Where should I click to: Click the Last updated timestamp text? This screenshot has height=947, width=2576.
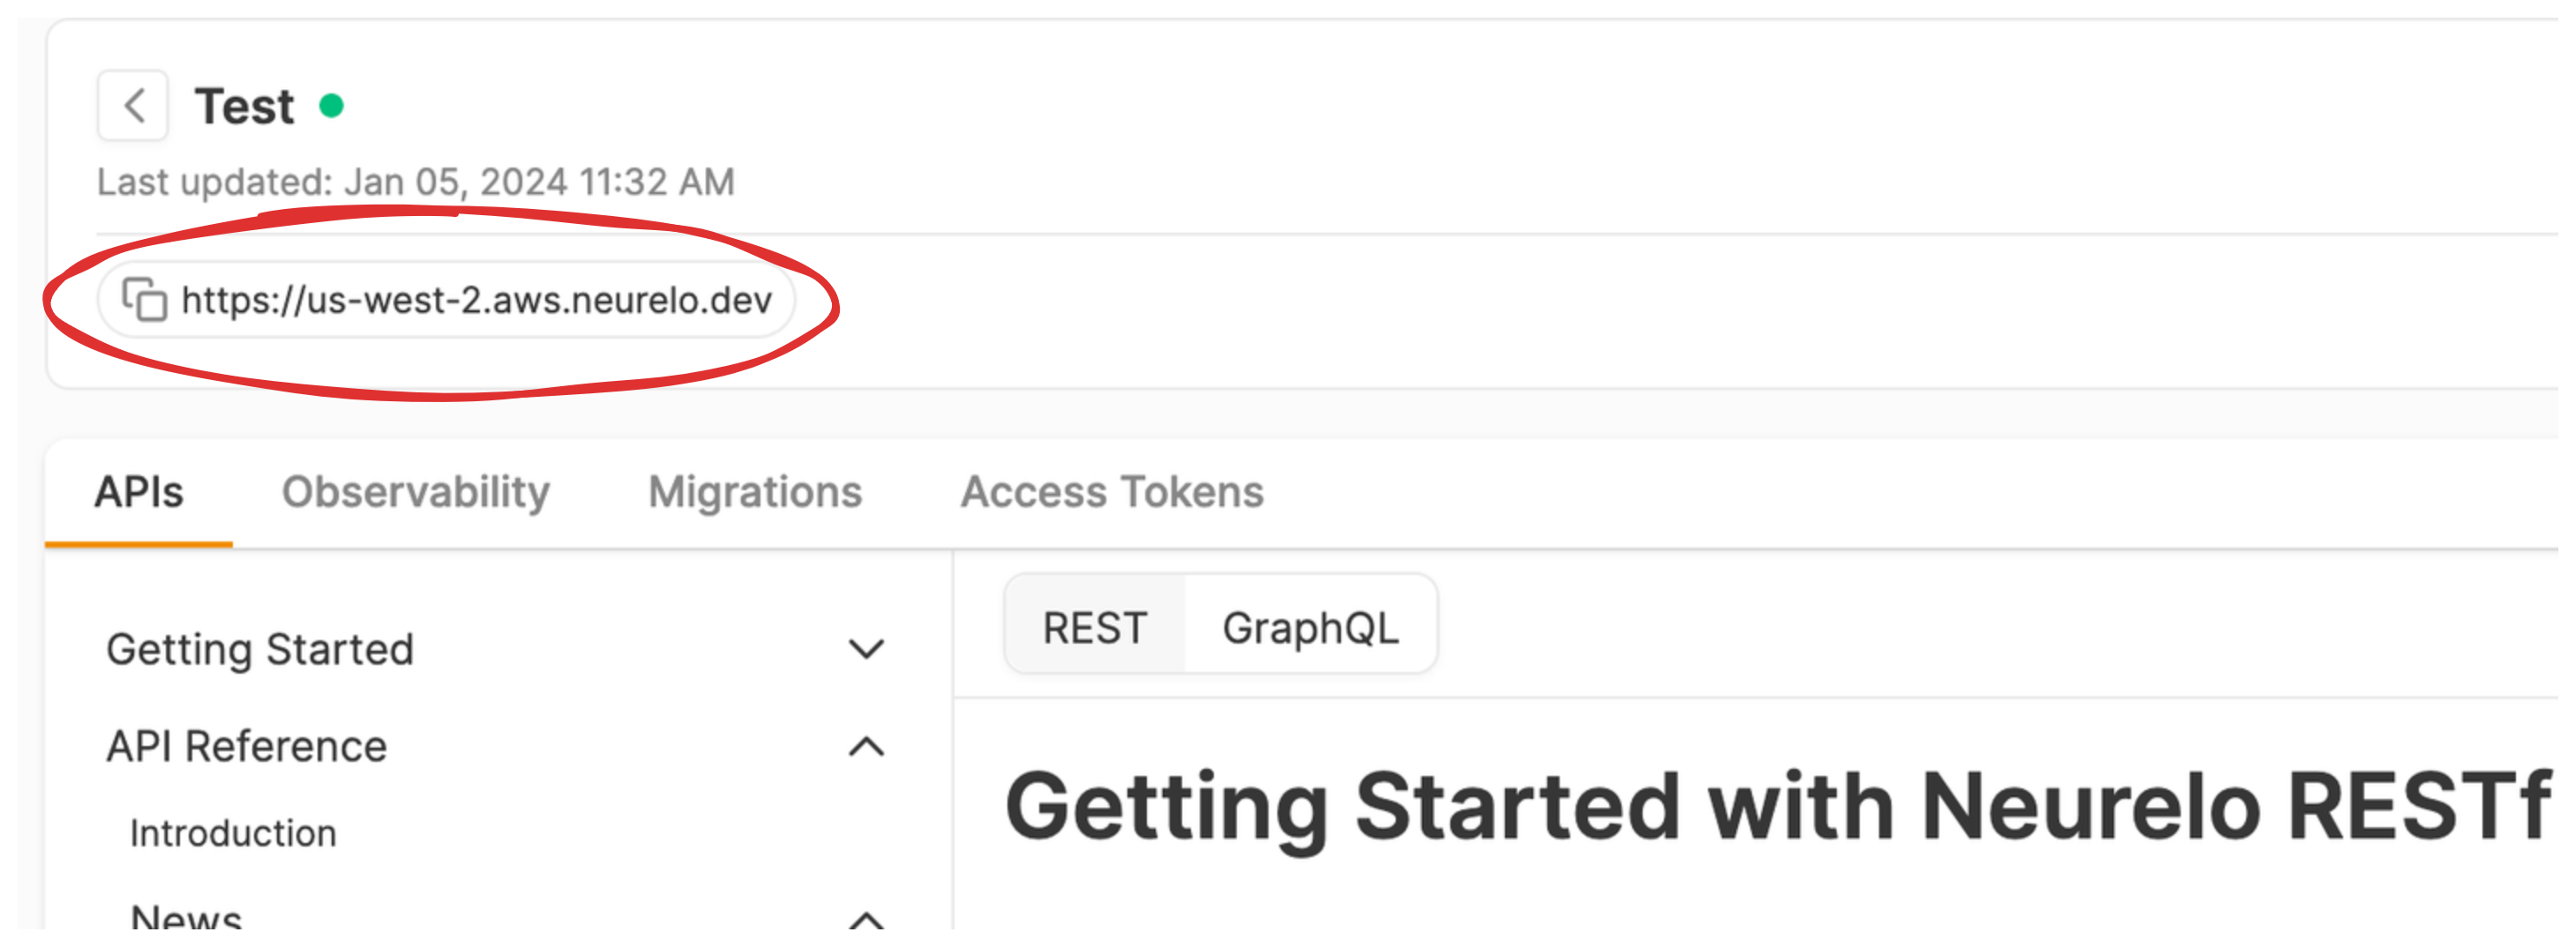click(415, 182)
